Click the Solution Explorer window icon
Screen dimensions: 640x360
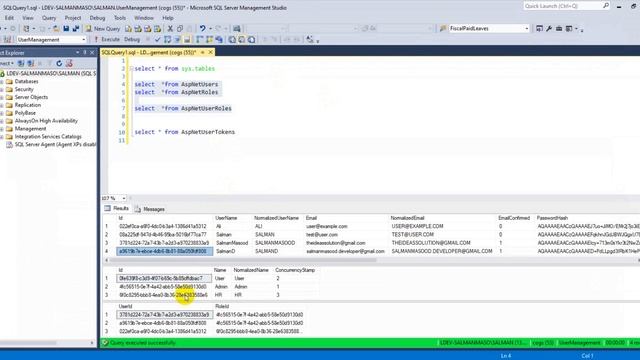tap(539, 29)
